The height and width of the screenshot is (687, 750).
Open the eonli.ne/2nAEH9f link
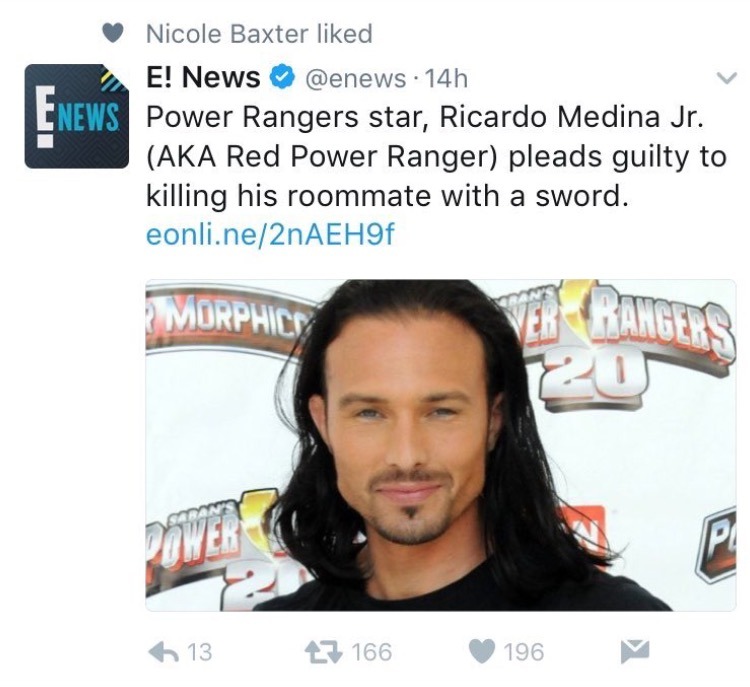[271, 234]
